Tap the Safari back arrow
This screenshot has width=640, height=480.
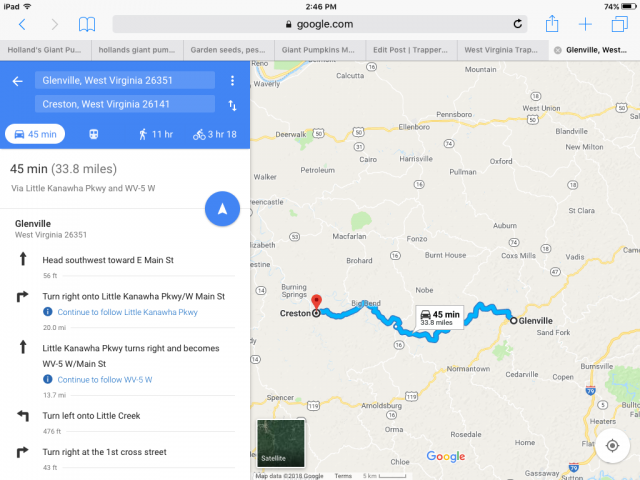click(x=22, y=24)
